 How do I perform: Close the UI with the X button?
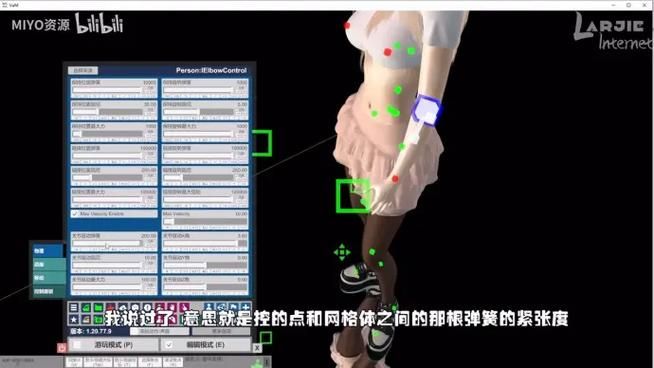[x=257, y=348]
